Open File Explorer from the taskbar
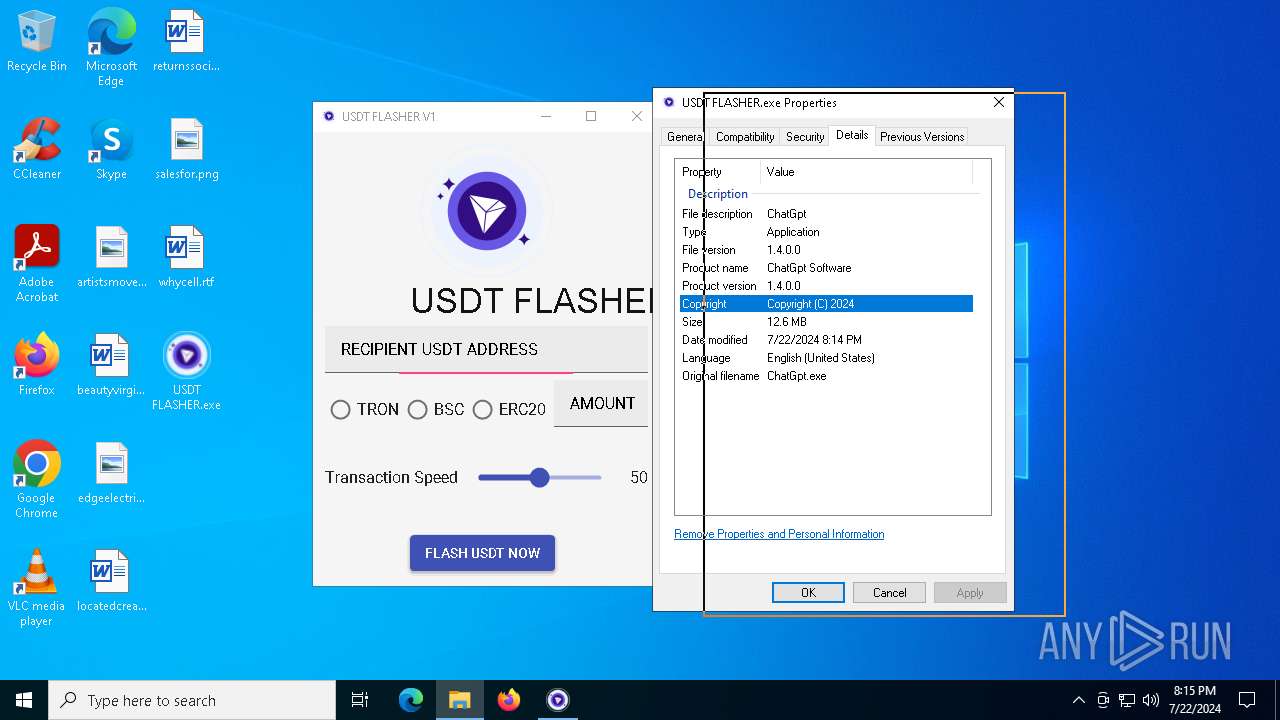Image resolution: width=1280 pixels, height=720 pixels. click(x=460, y=700)
